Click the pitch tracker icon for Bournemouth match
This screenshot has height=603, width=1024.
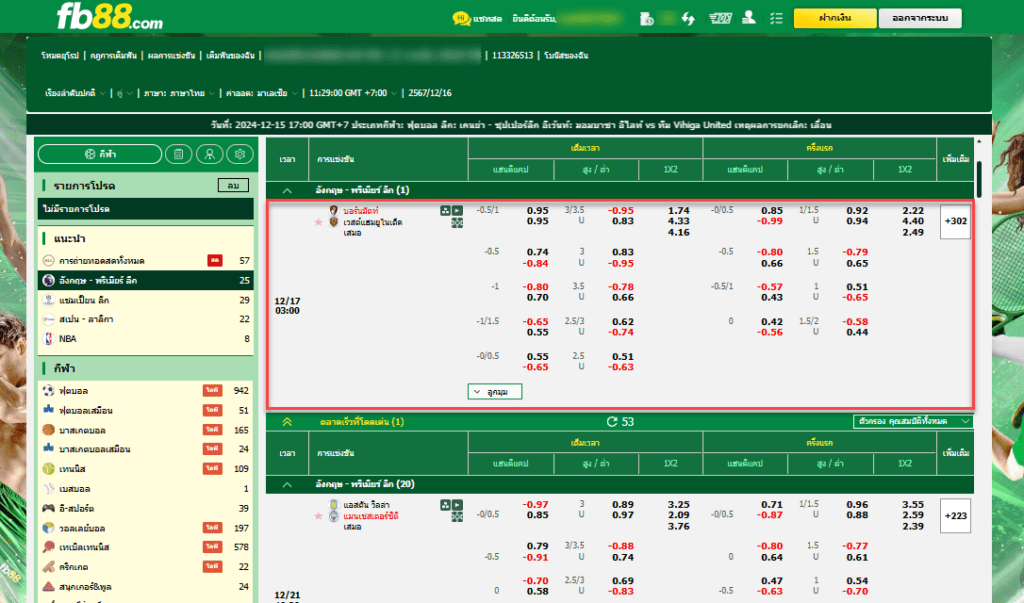pyautogui.click(x=457, y=223)
